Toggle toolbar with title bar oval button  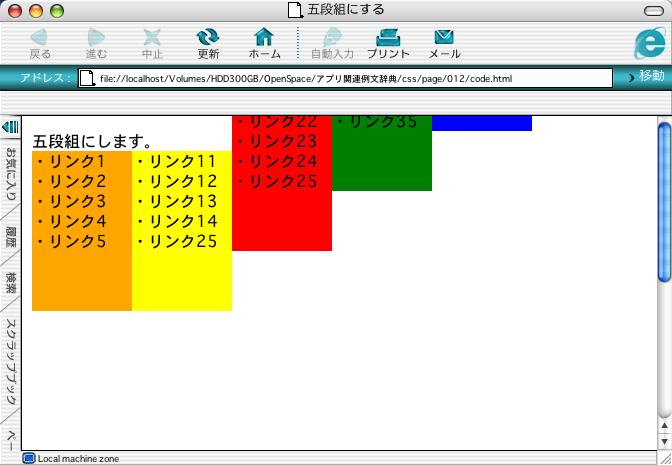(655, 10)
